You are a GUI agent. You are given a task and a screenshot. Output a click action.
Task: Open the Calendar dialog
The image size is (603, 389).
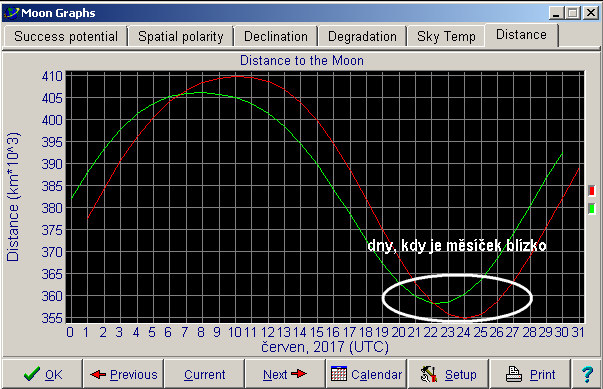(366, 374)
